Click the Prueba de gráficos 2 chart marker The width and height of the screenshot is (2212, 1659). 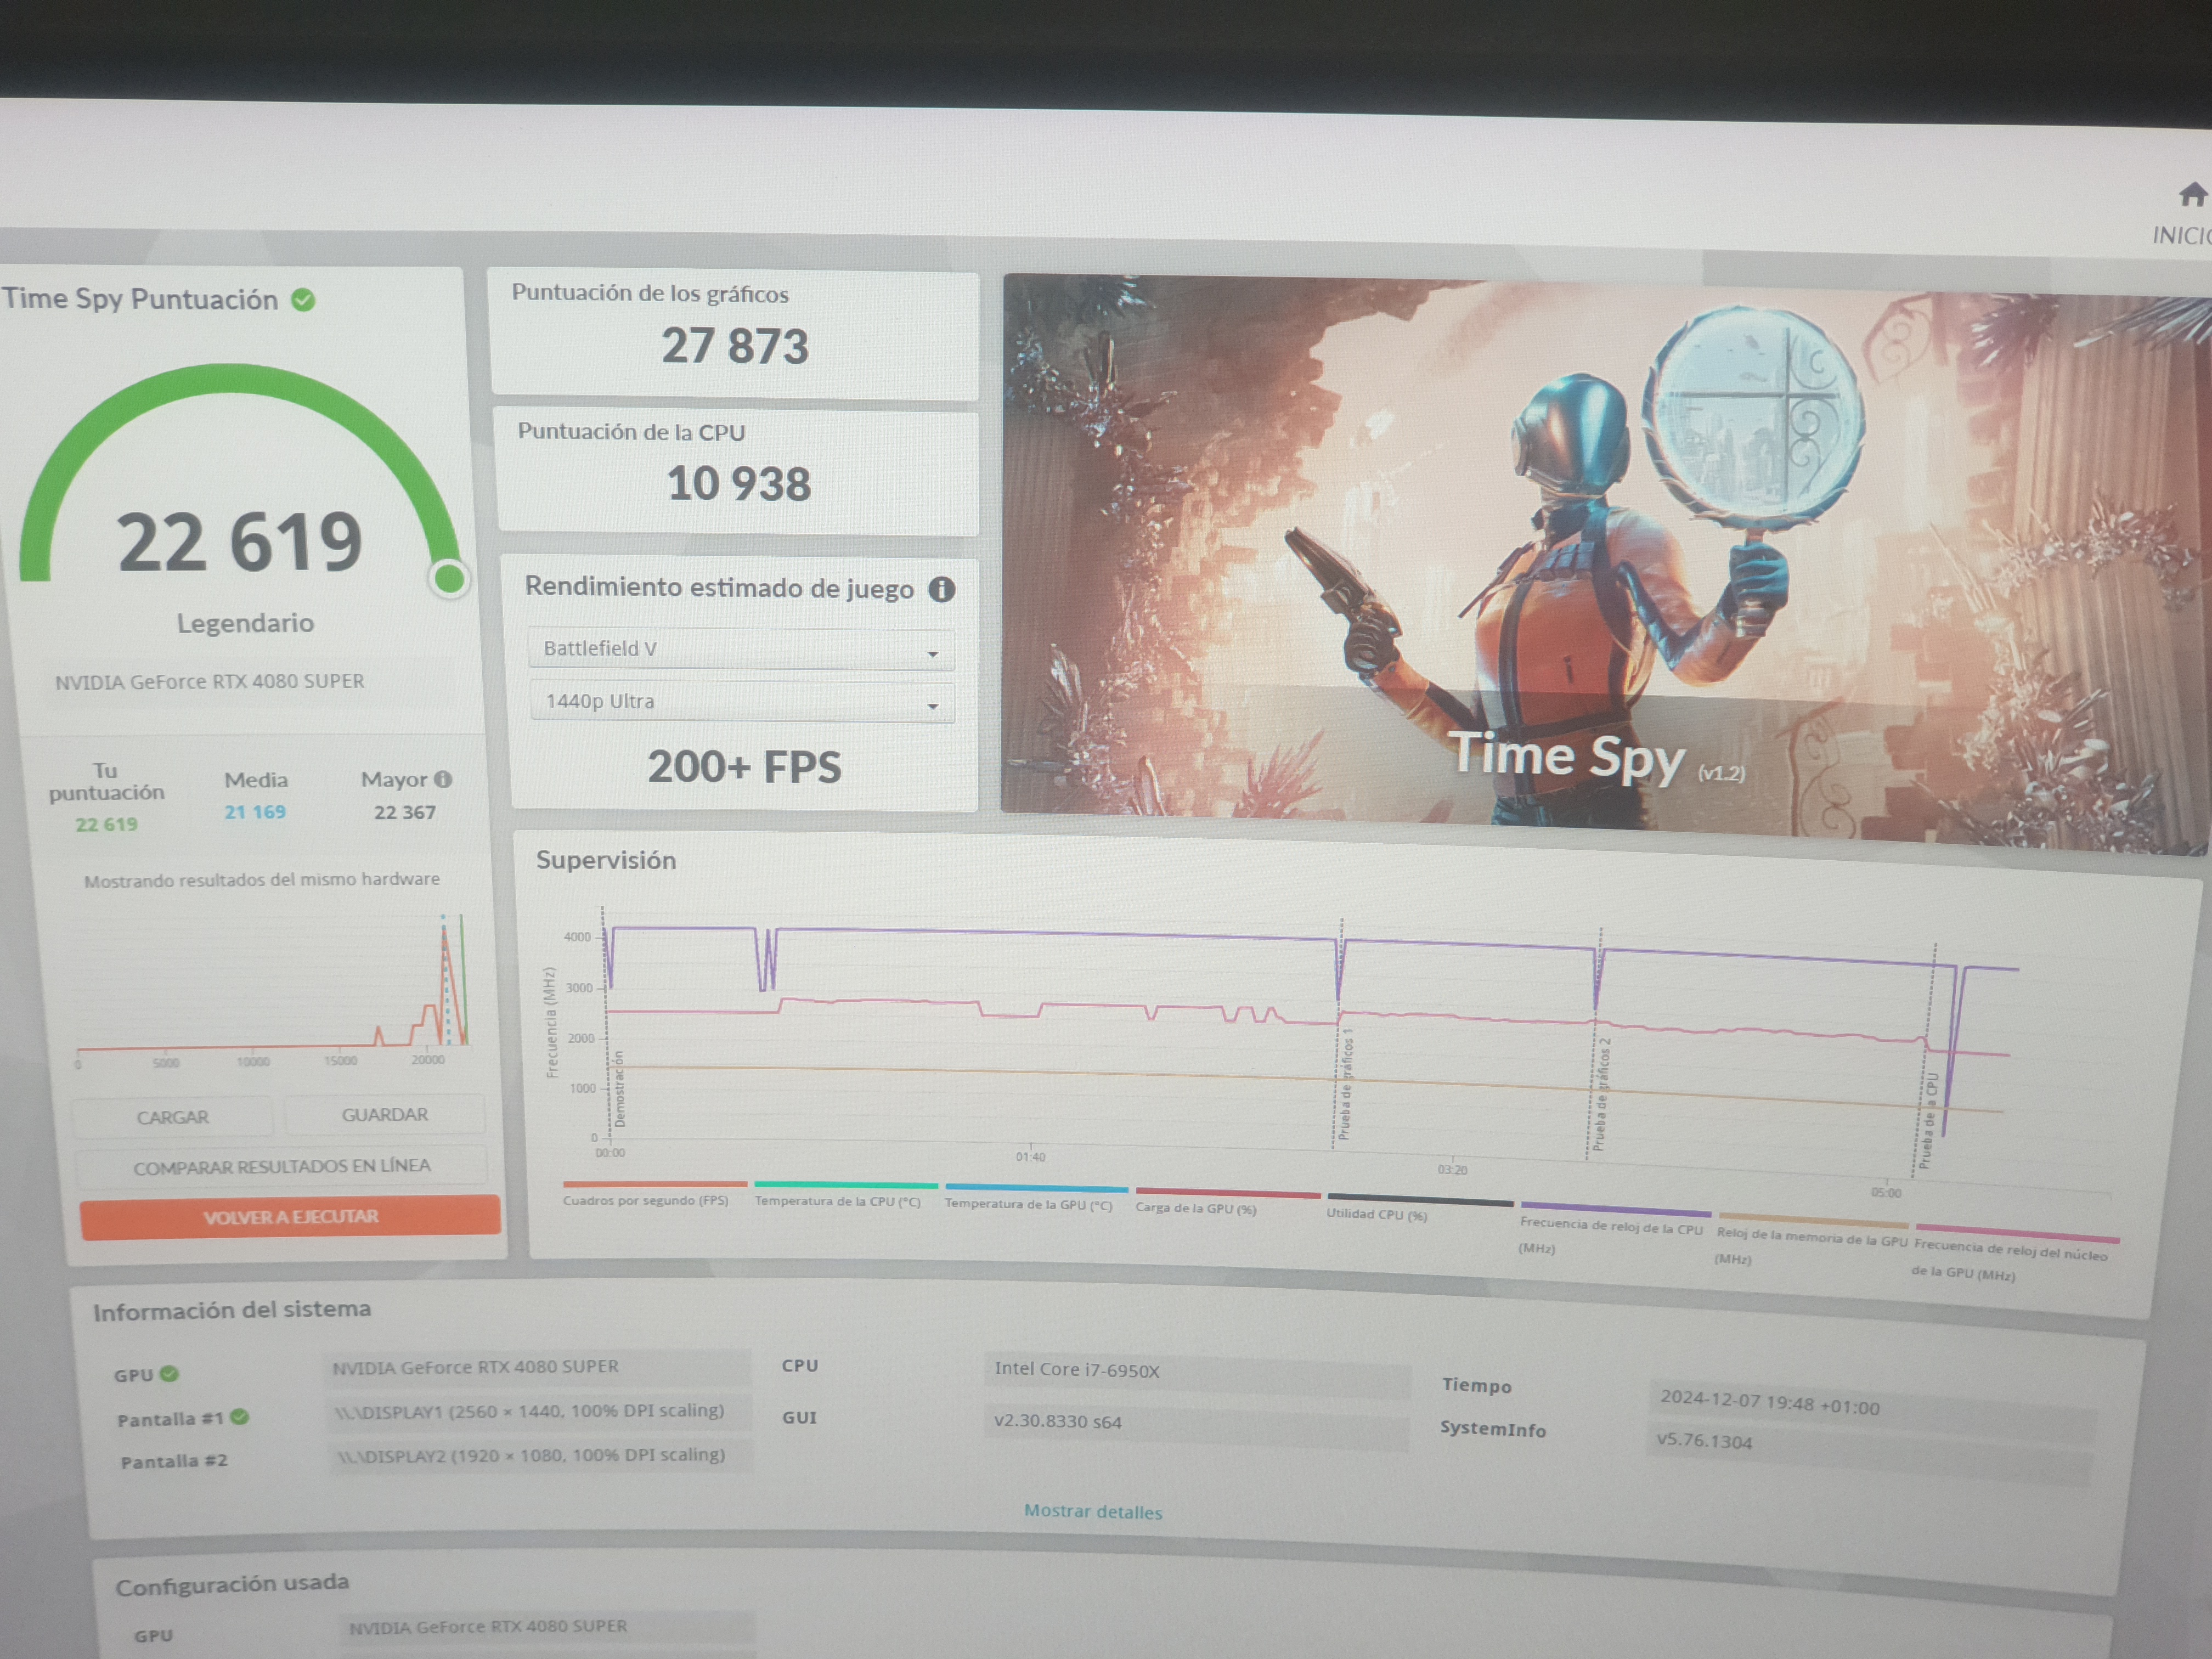coord(1602,1094)
